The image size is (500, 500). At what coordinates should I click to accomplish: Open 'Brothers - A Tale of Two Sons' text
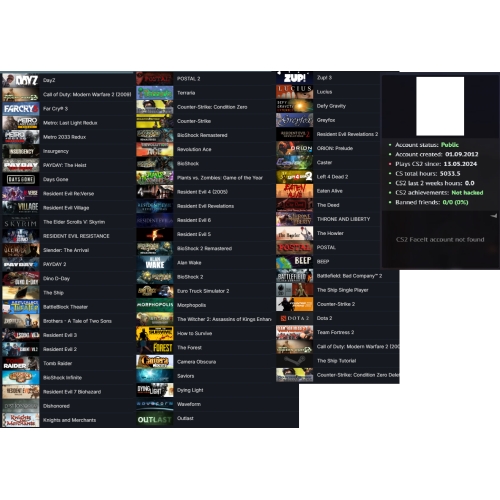77,321
